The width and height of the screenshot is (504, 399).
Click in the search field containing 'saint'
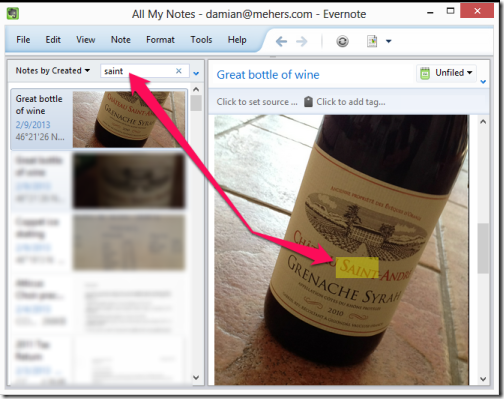(x=138, y=71)
